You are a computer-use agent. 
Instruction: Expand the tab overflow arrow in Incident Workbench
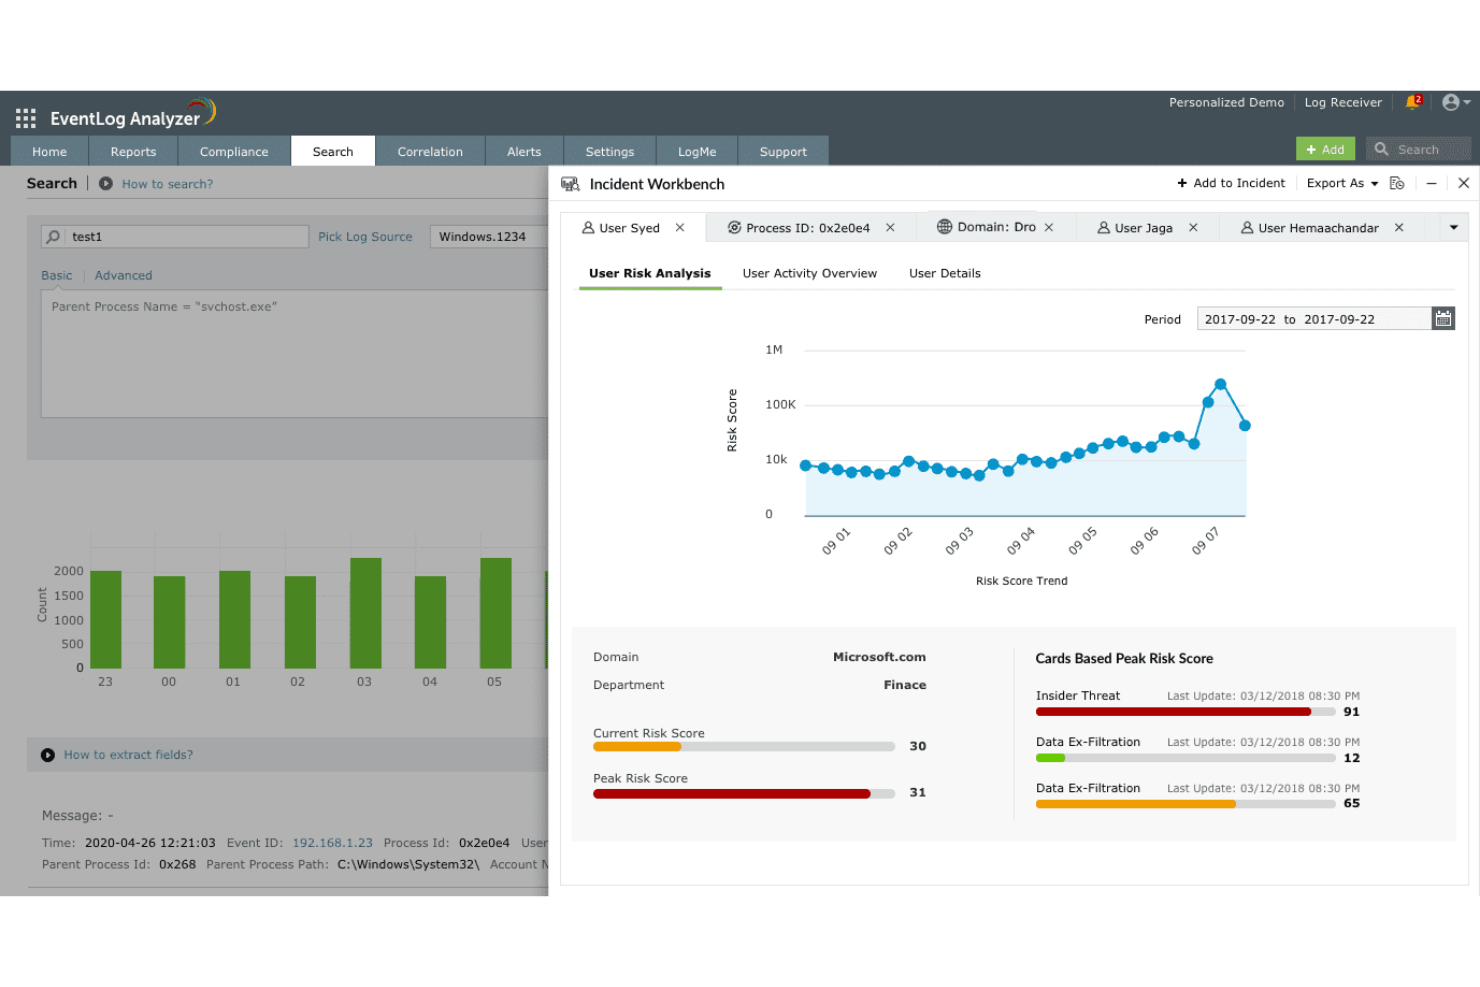coord(1452,227)
